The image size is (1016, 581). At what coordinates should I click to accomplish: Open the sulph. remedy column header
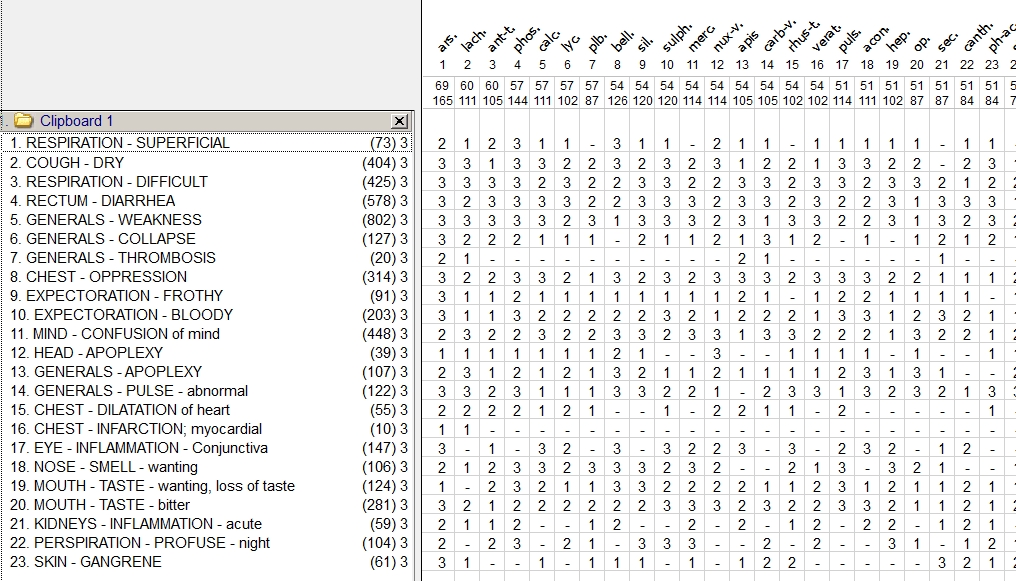coord(676,38)
